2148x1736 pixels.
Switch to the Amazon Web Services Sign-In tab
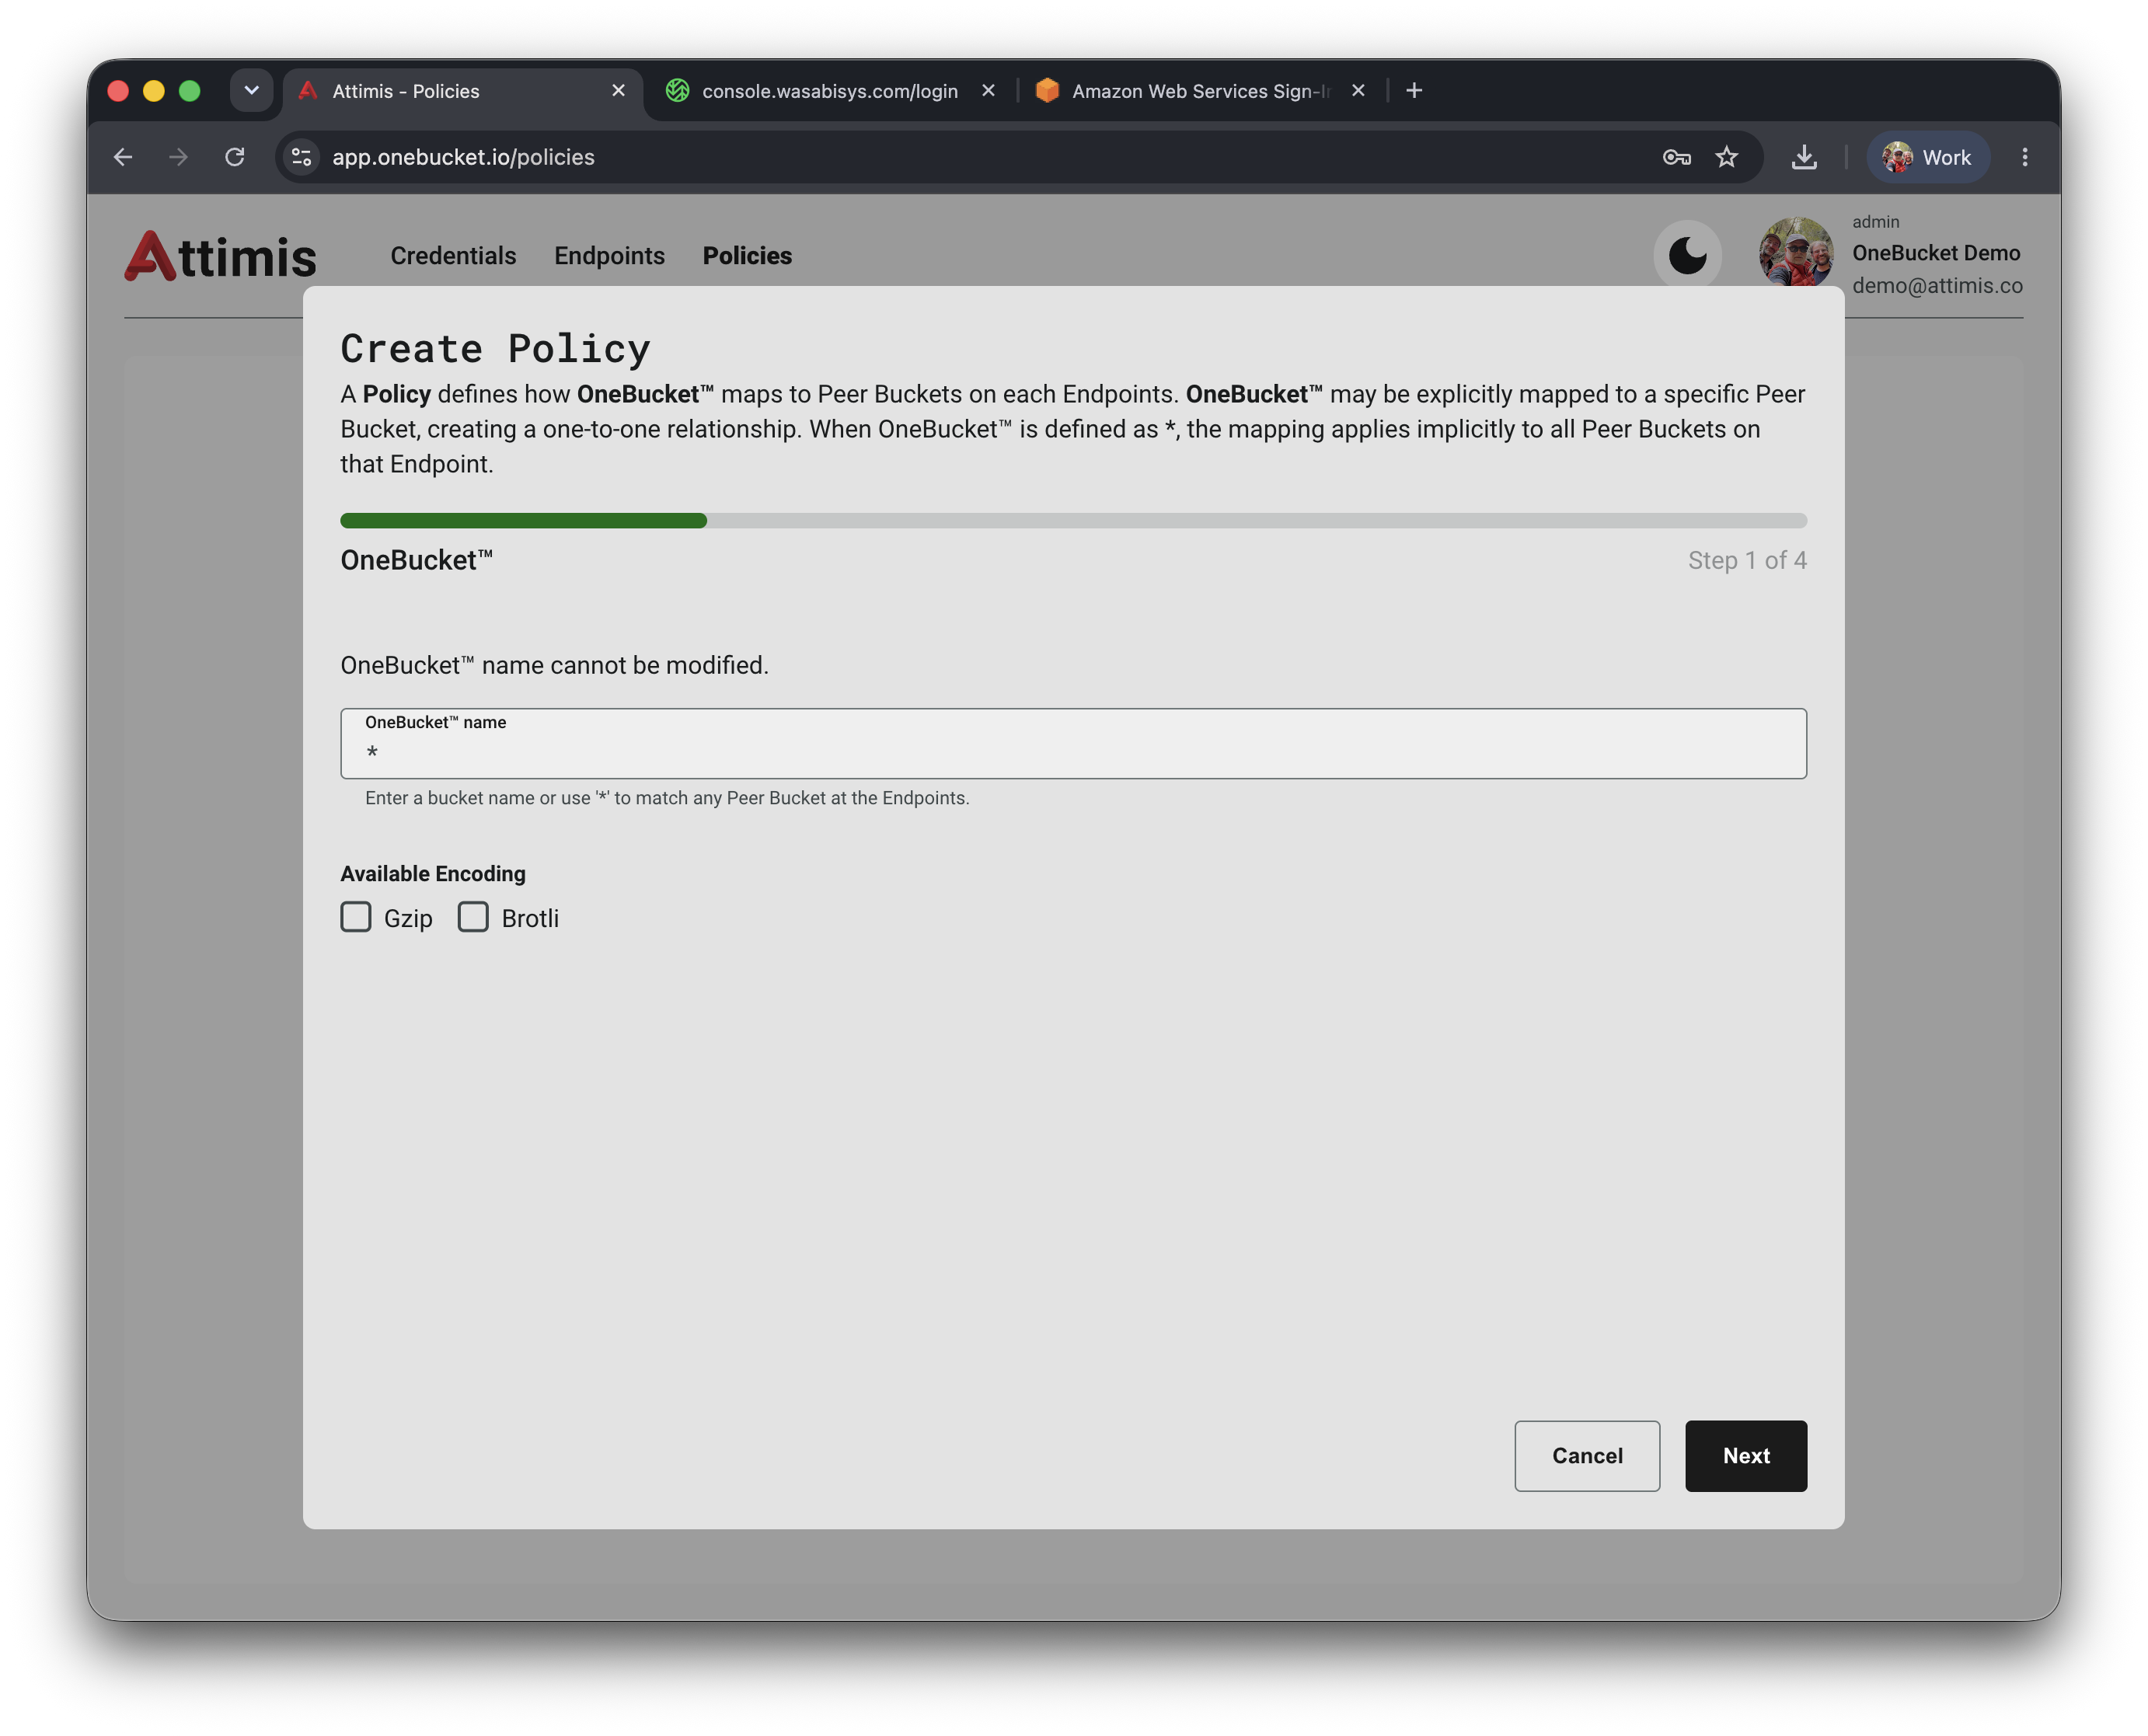(1201, 91)
